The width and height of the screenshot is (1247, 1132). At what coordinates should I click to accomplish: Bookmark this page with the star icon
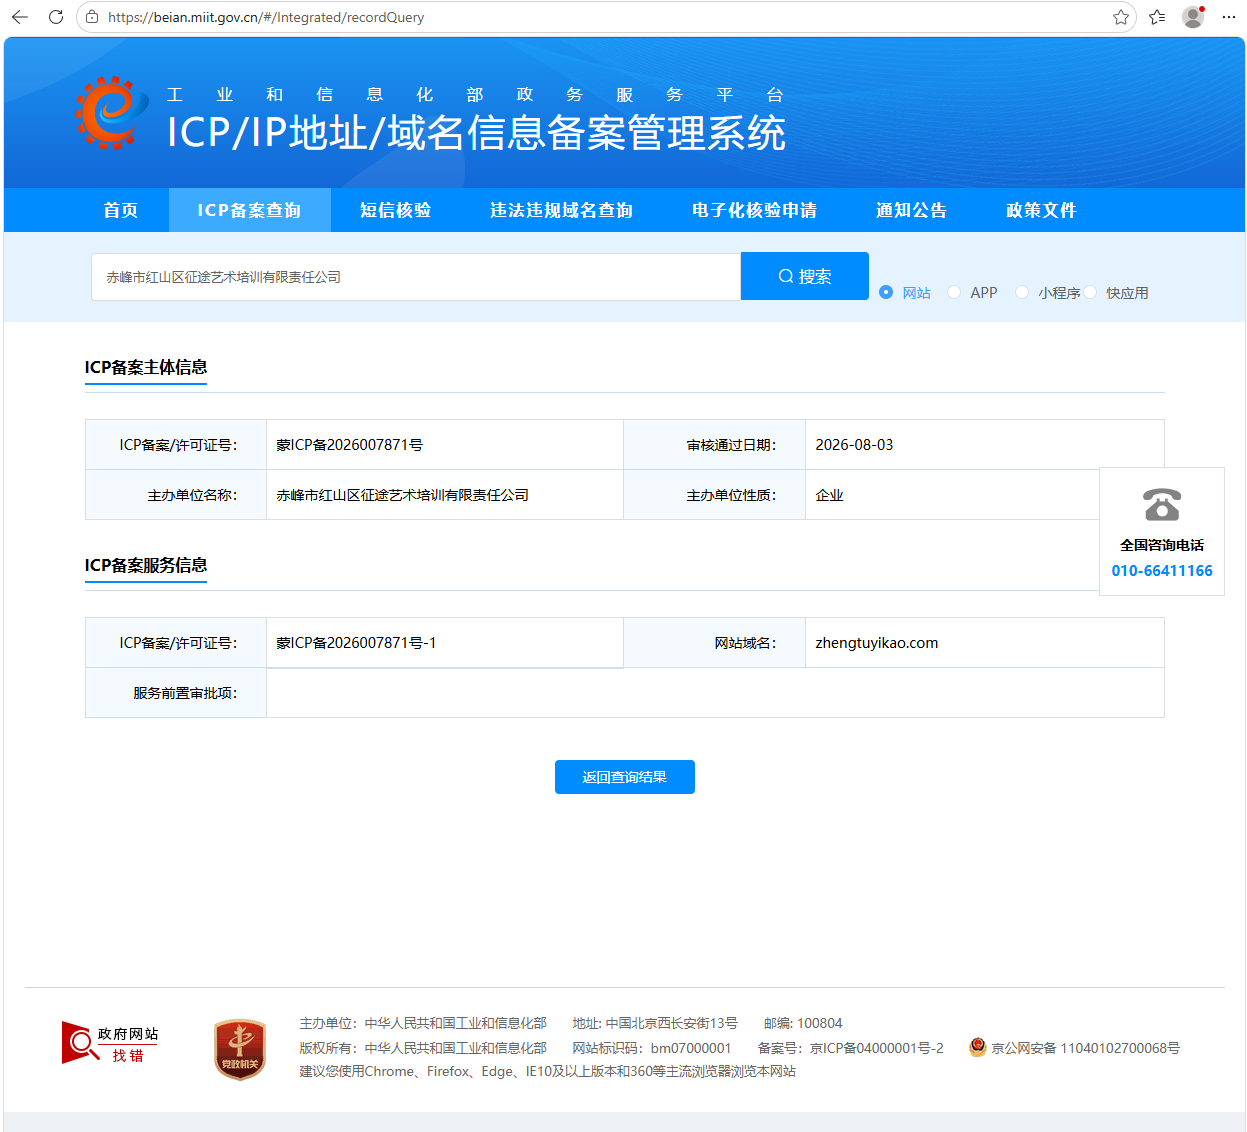pyautogui.click(x=1121, y=17)
